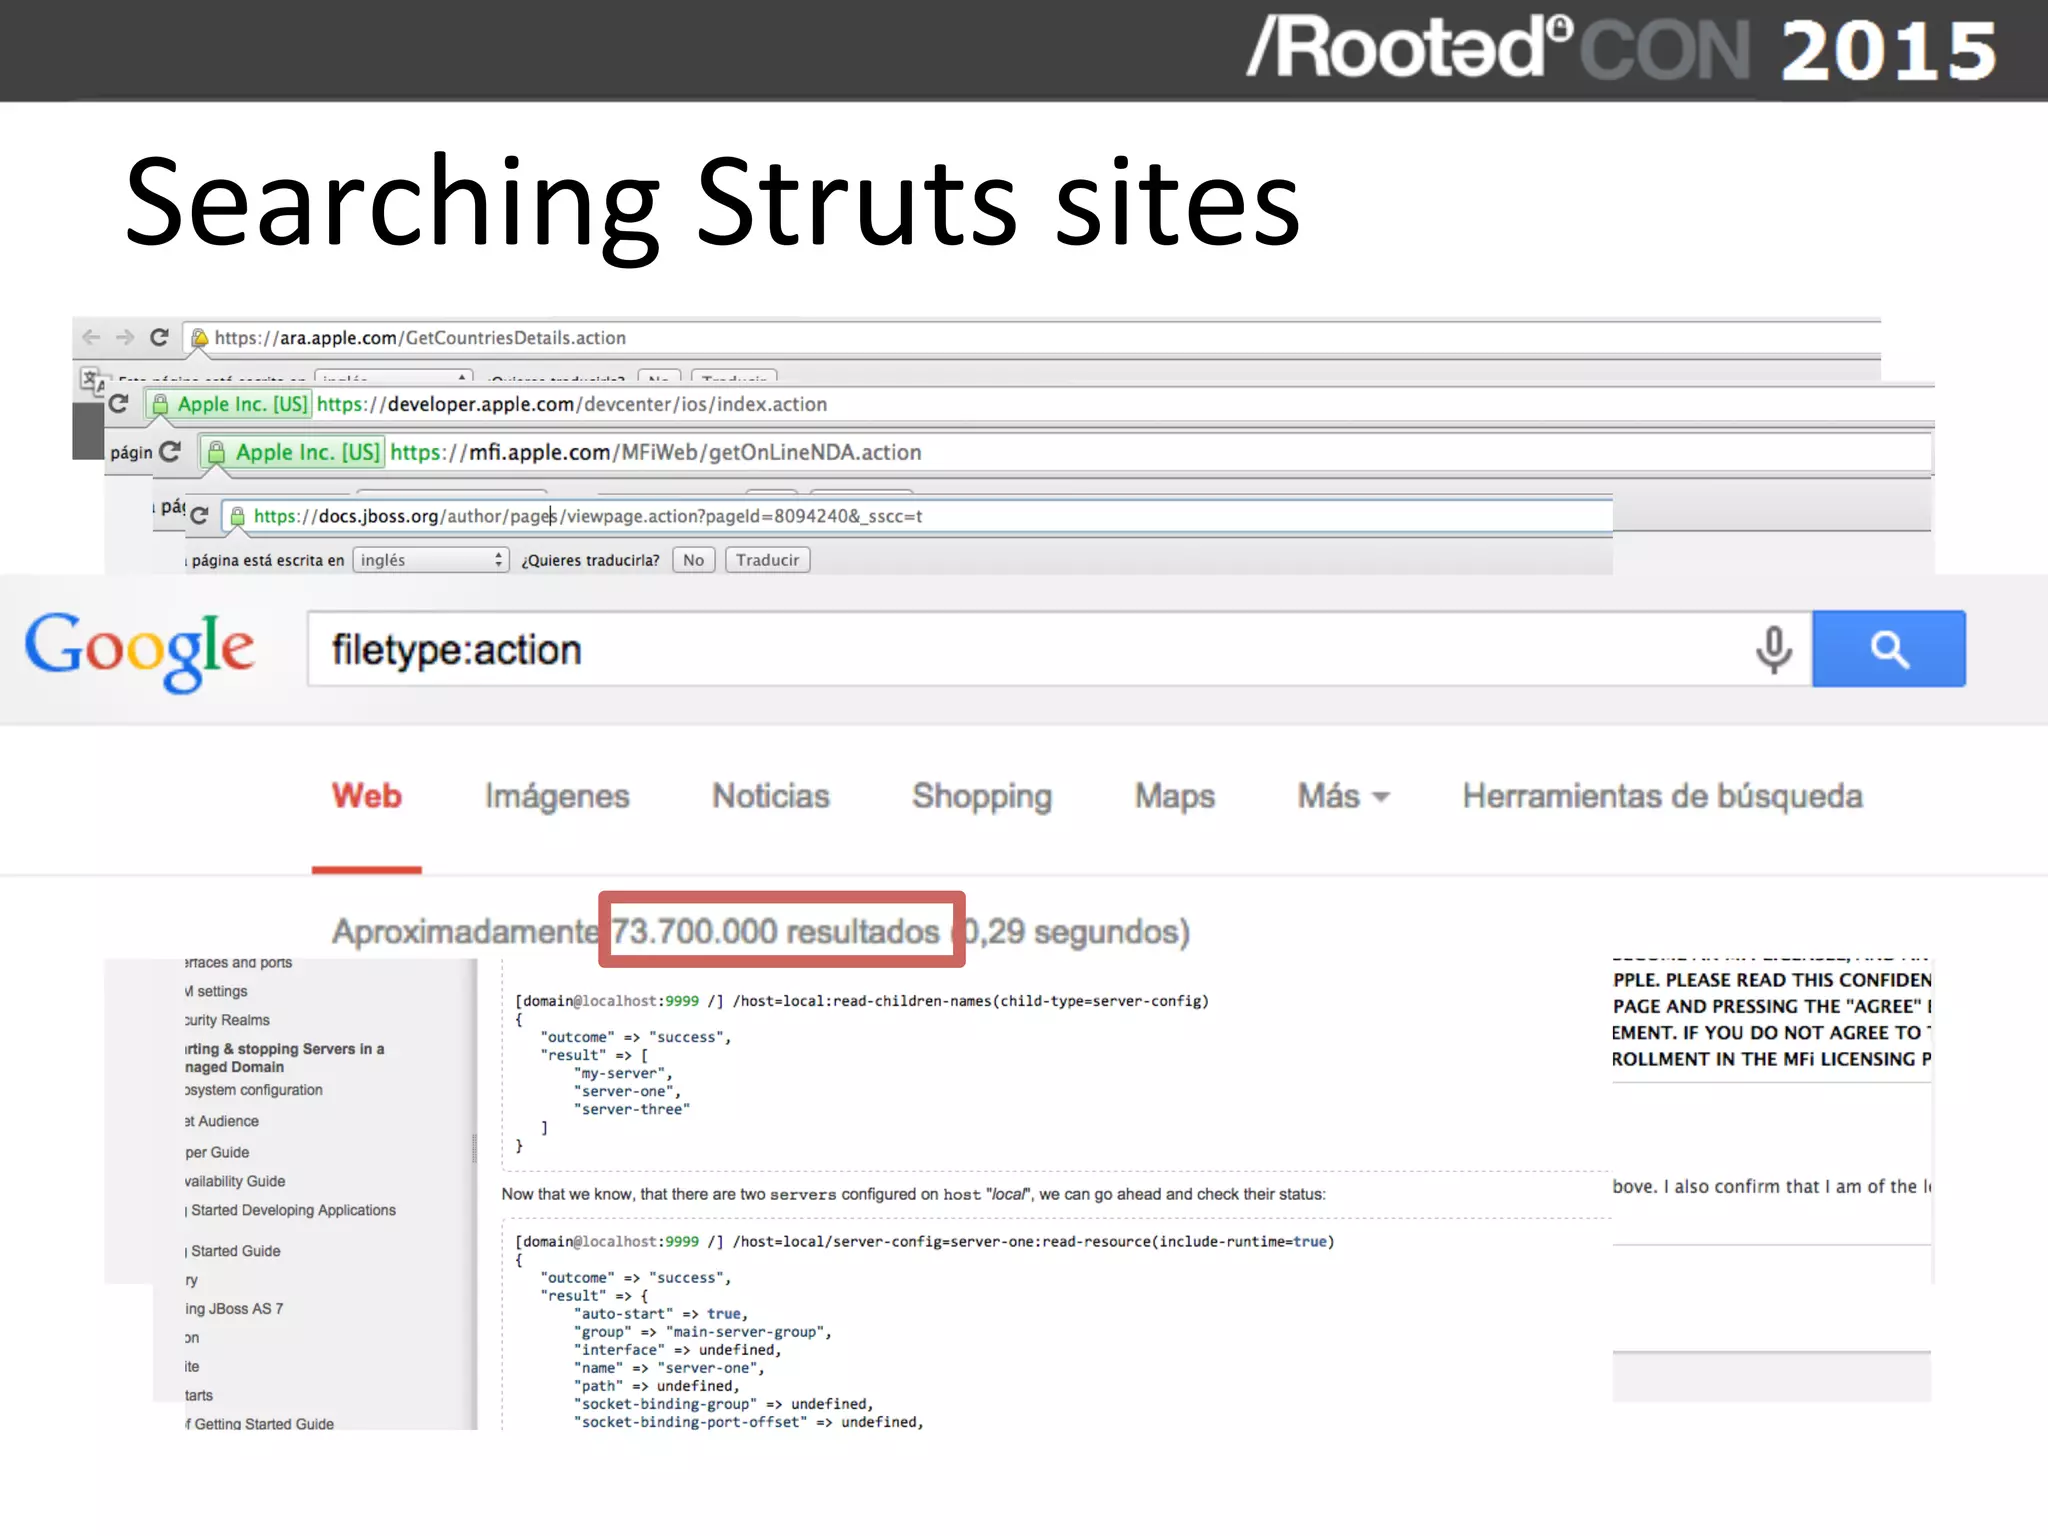Open subsystem configuration sidebar link
This screenshot has height=1536, width=2048.
[254, 1090]
